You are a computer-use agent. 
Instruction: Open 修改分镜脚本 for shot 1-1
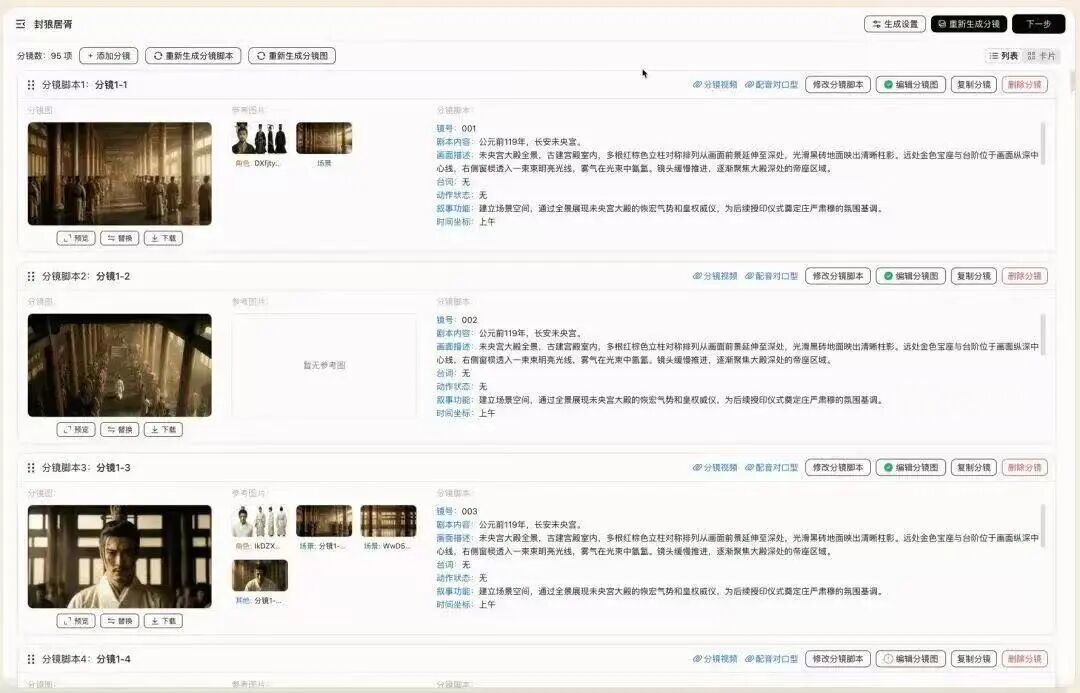(x=836, y=84)
